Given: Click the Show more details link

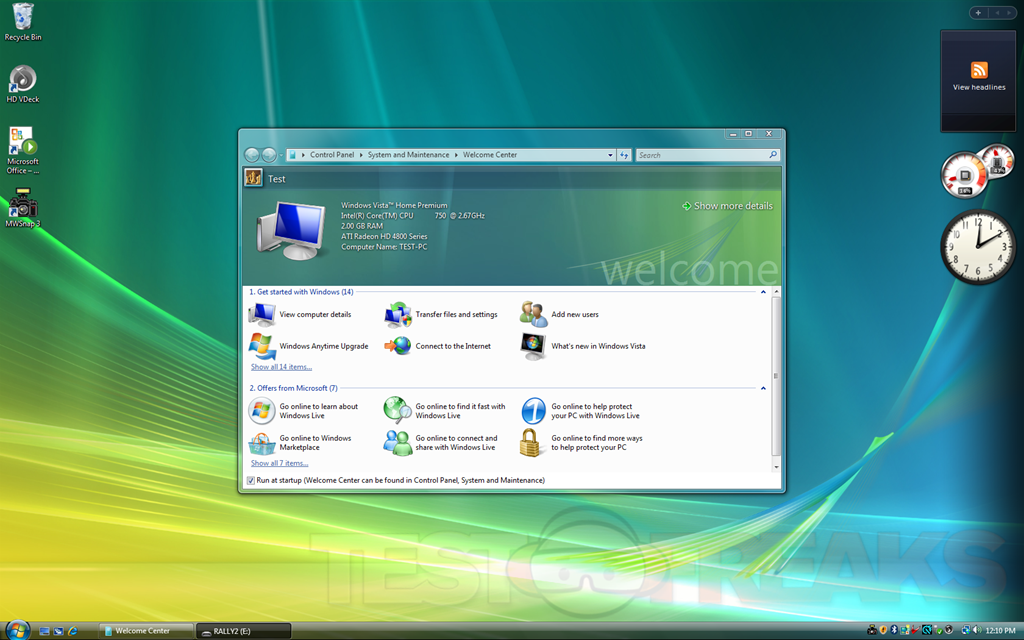Looking at the screenshot, I should (x=733, y=206).
